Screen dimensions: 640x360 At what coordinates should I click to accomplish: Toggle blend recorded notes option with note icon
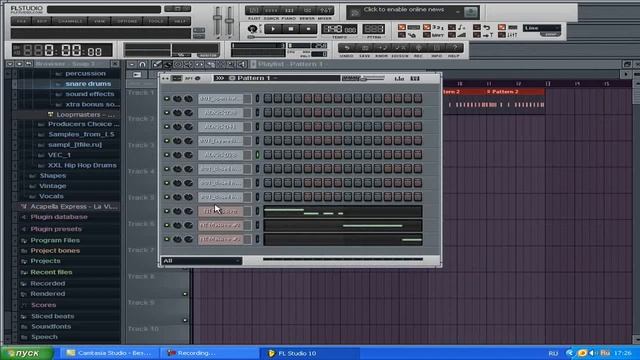click(452, 27)
